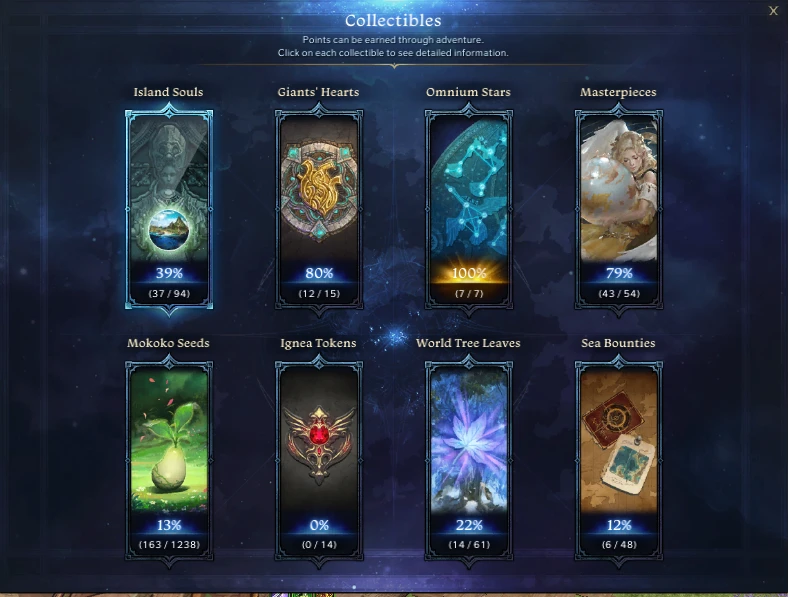Screen dimensions: 789x597
Task: Select the World Tree Leaves 14 / 61 counter
Action: pyautogui.click(x=469, y=545)
